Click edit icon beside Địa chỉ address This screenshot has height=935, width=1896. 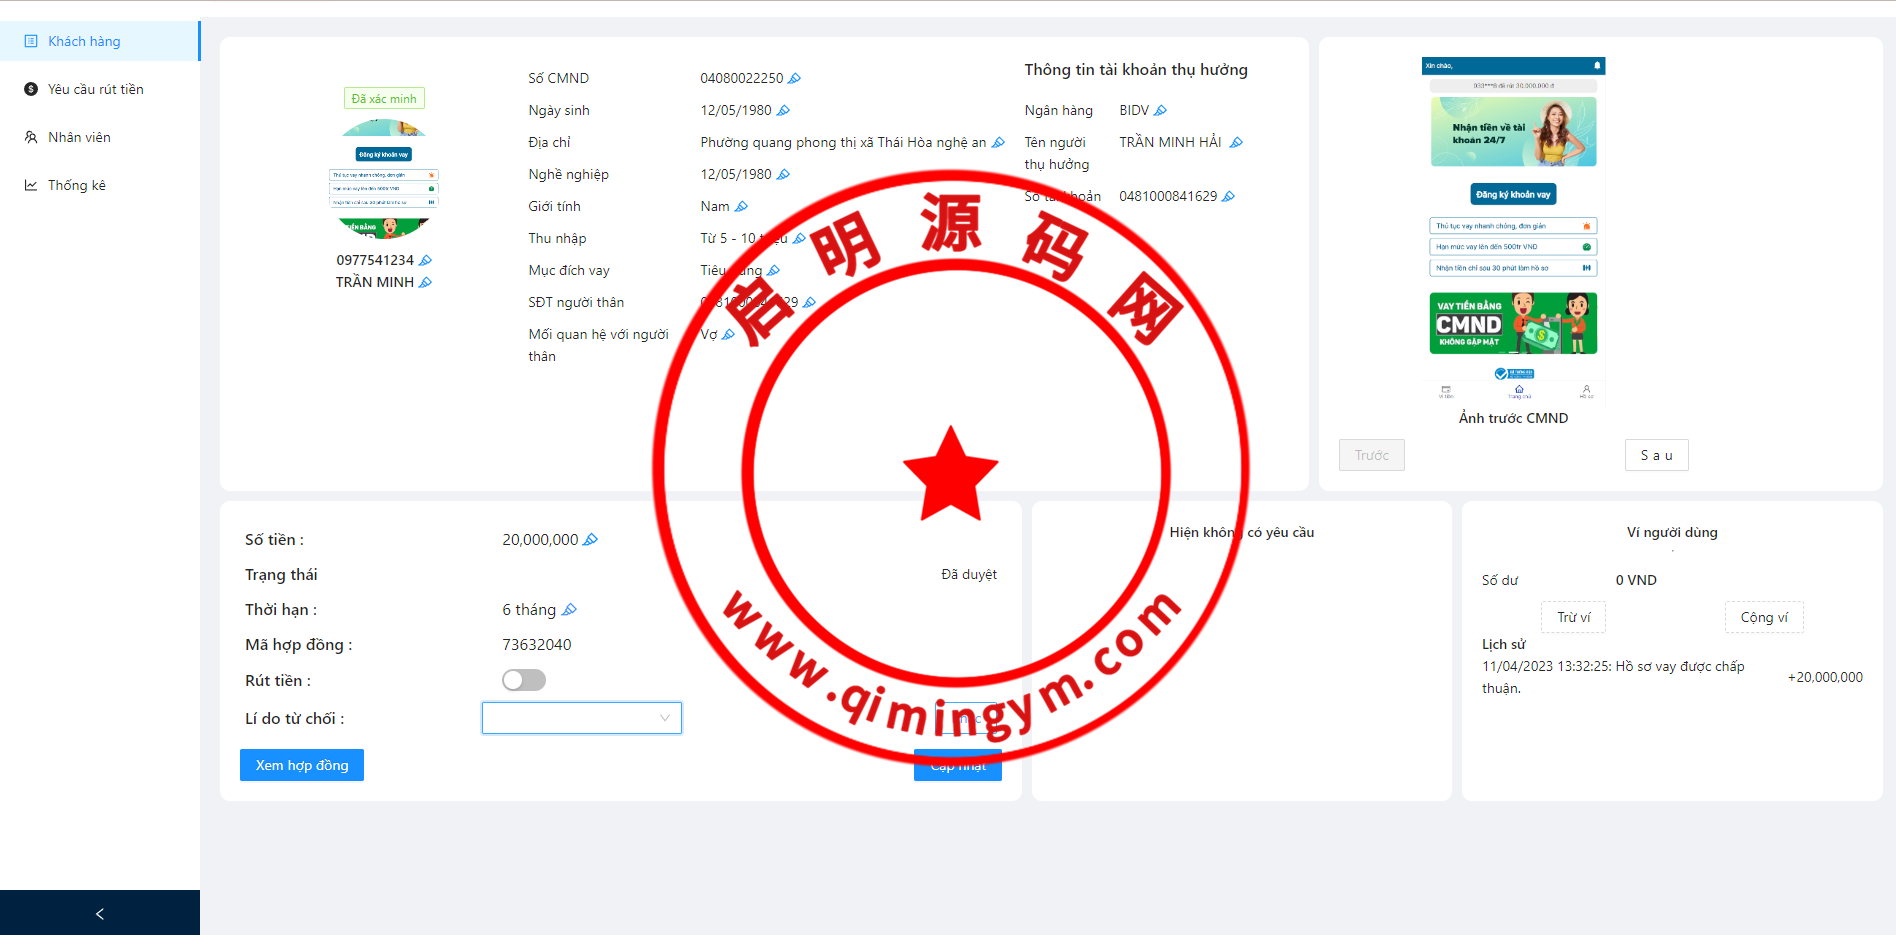[x=997, y=143]
